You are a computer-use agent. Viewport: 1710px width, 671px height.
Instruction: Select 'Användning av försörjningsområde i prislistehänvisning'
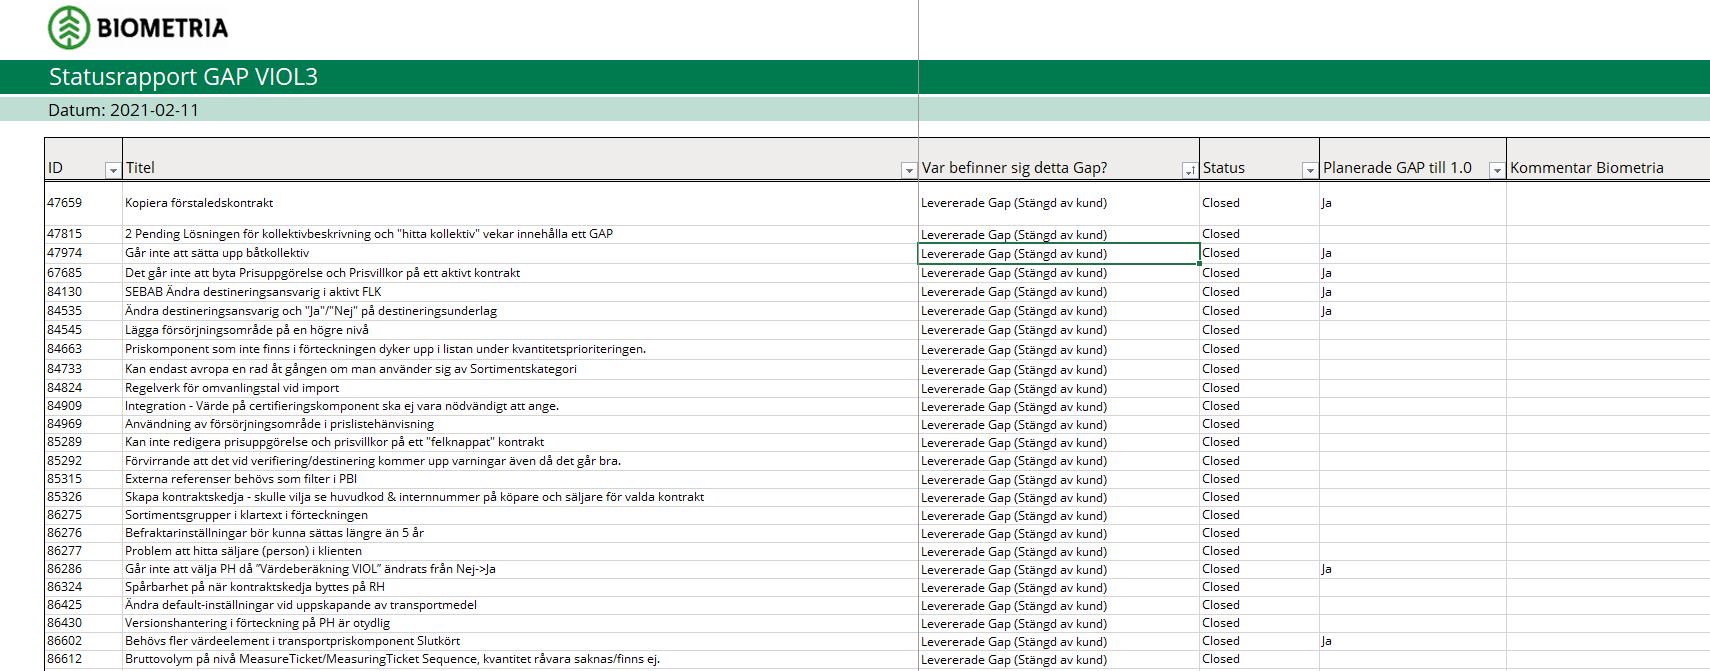point(279,424)
